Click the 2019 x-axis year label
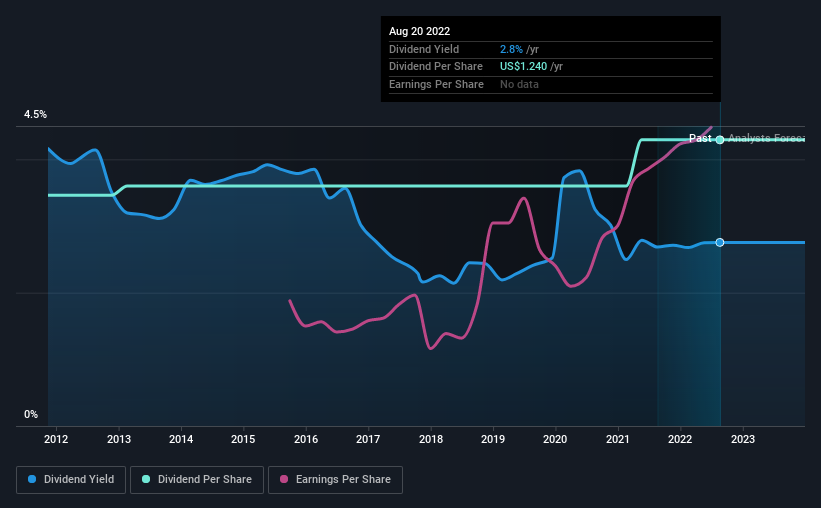 coord(493,439)
